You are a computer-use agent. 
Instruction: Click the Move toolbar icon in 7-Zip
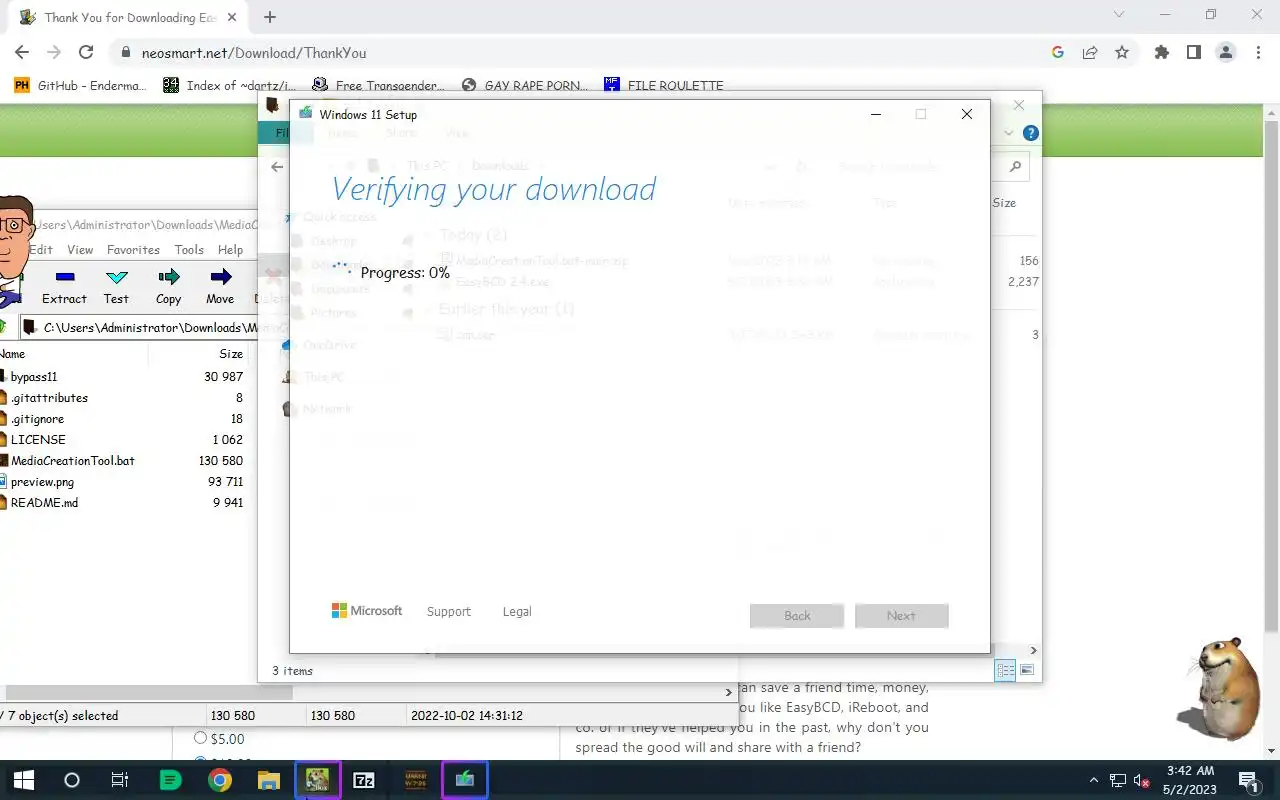(220, 286)
